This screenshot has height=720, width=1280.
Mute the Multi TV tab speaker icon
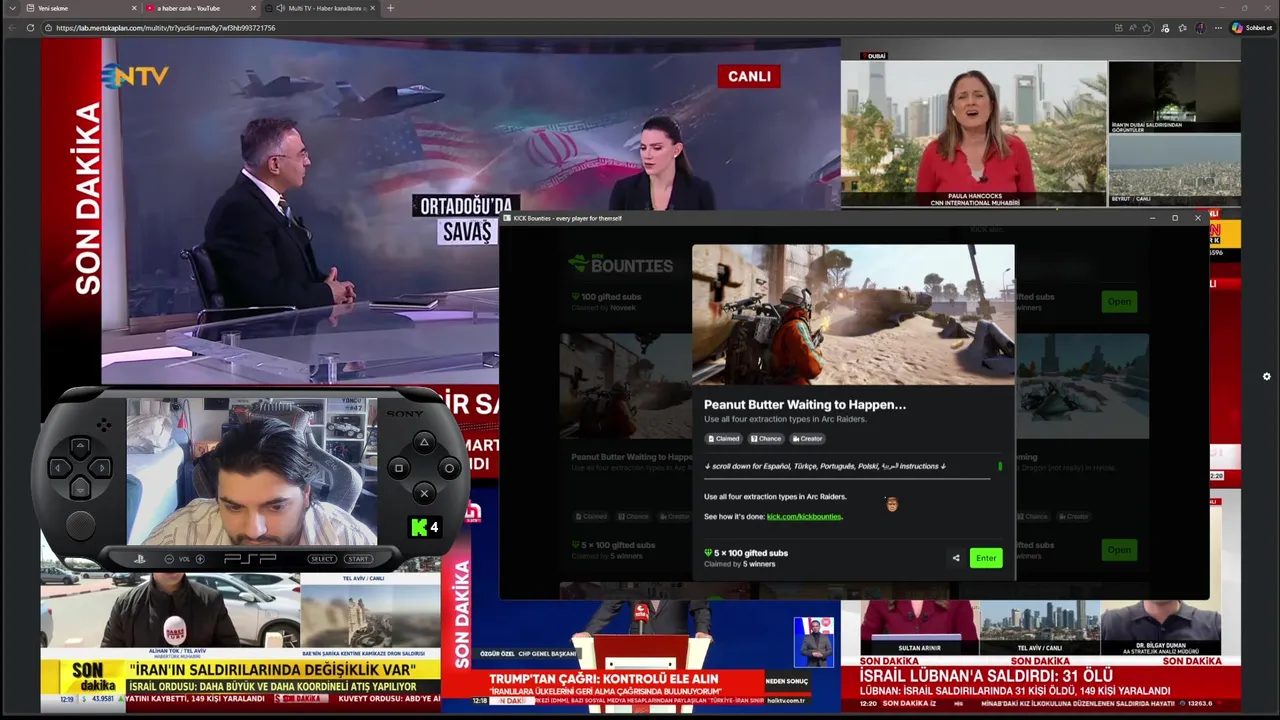click(x=281, y=8)
